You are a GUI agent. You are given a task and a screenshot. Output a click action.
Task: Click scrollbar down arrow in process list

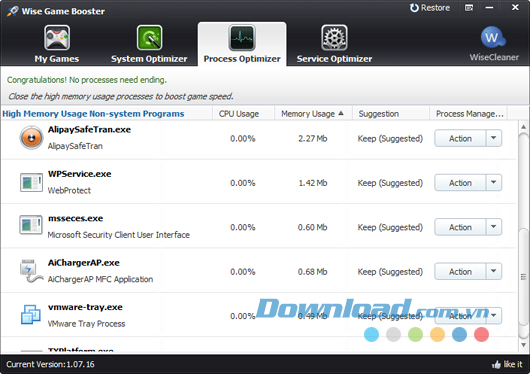coord(523,345)
